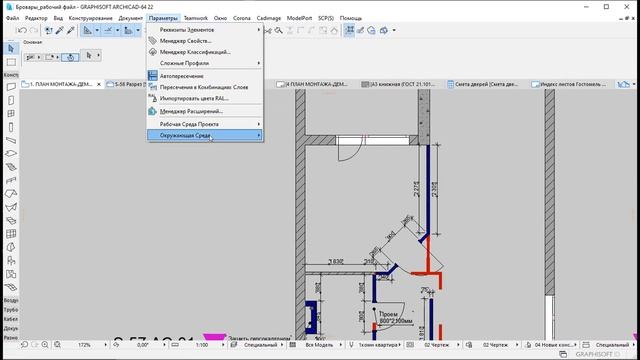Close the 1. ПЛАН МОНТАЖА-ДЕМ tab
The height and width of the screenshot is (360, 640).
click(99, 84)
